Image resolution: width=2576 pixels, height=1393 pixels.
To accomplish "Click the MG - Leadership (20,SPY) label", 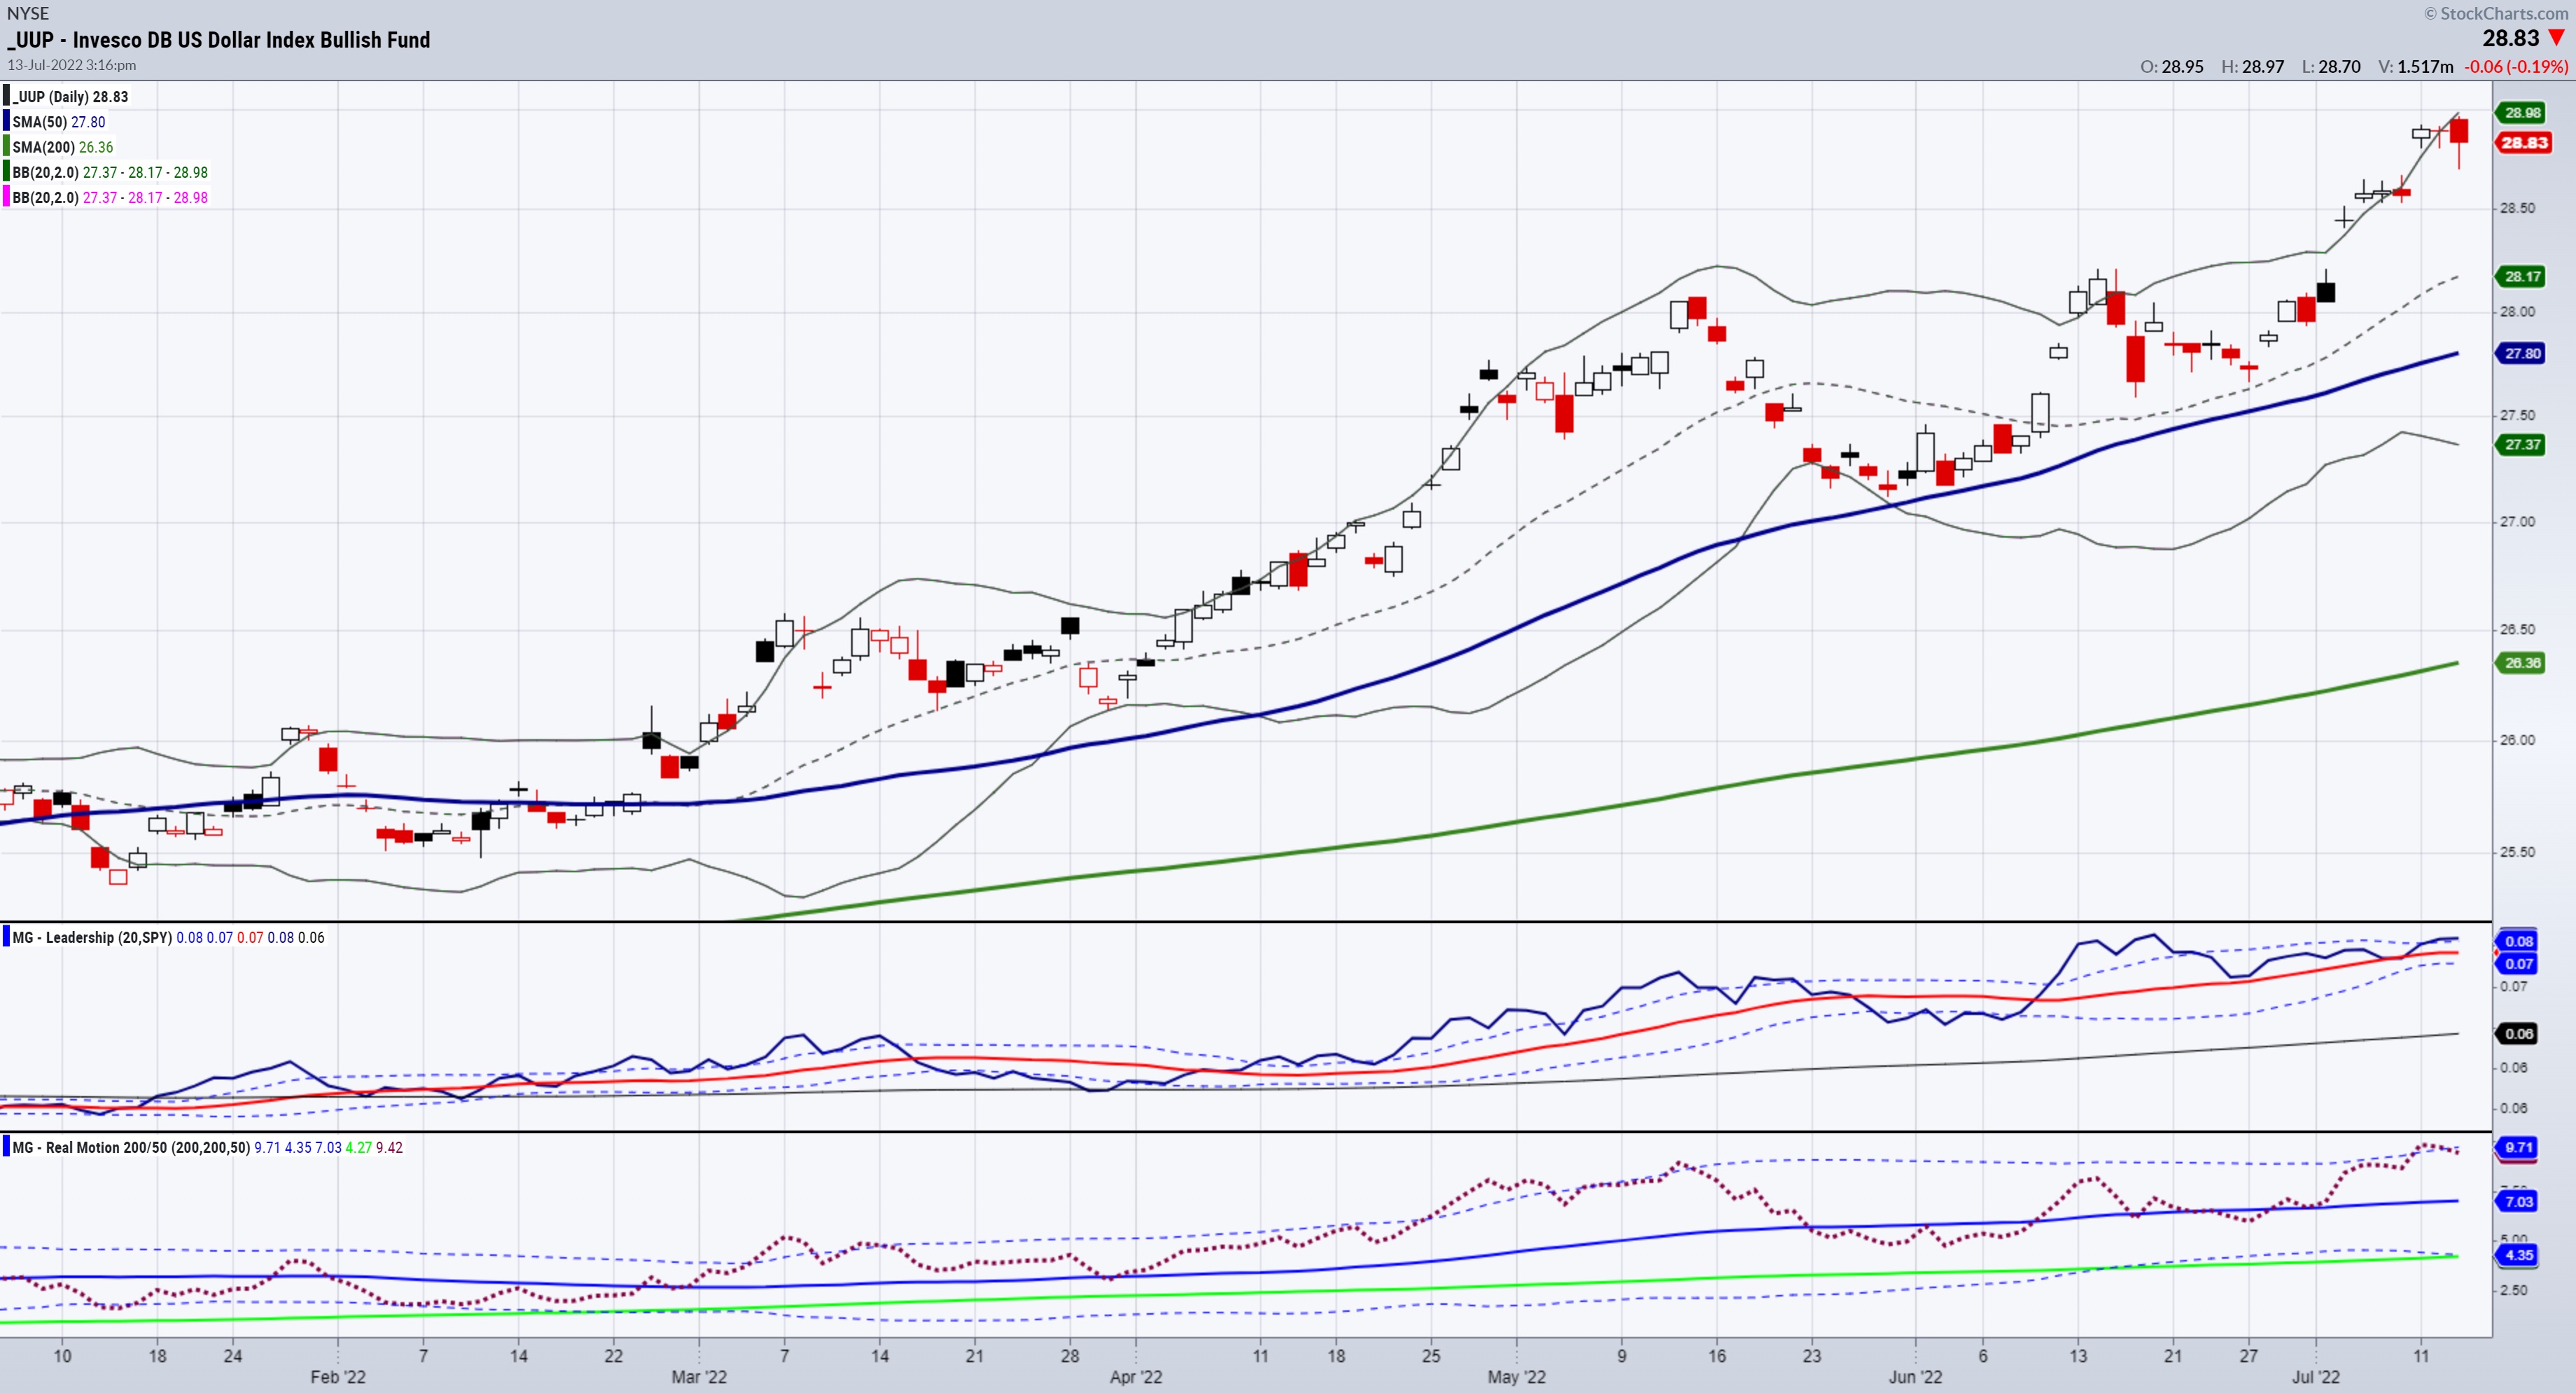I will point(92,938).
